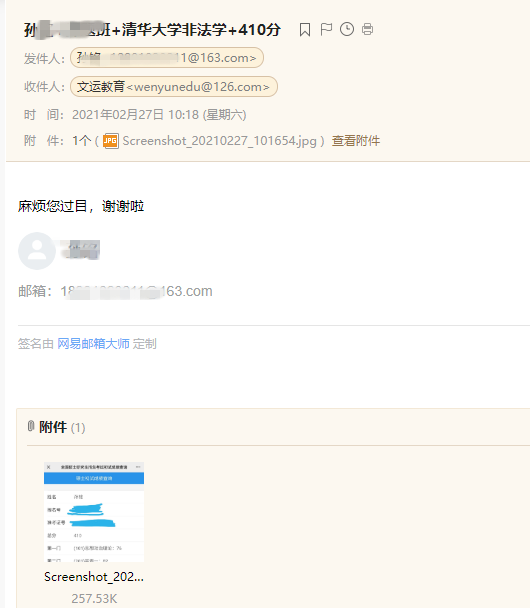
Task: Click the sender's avatar in the signature
Action: point(37,251)
